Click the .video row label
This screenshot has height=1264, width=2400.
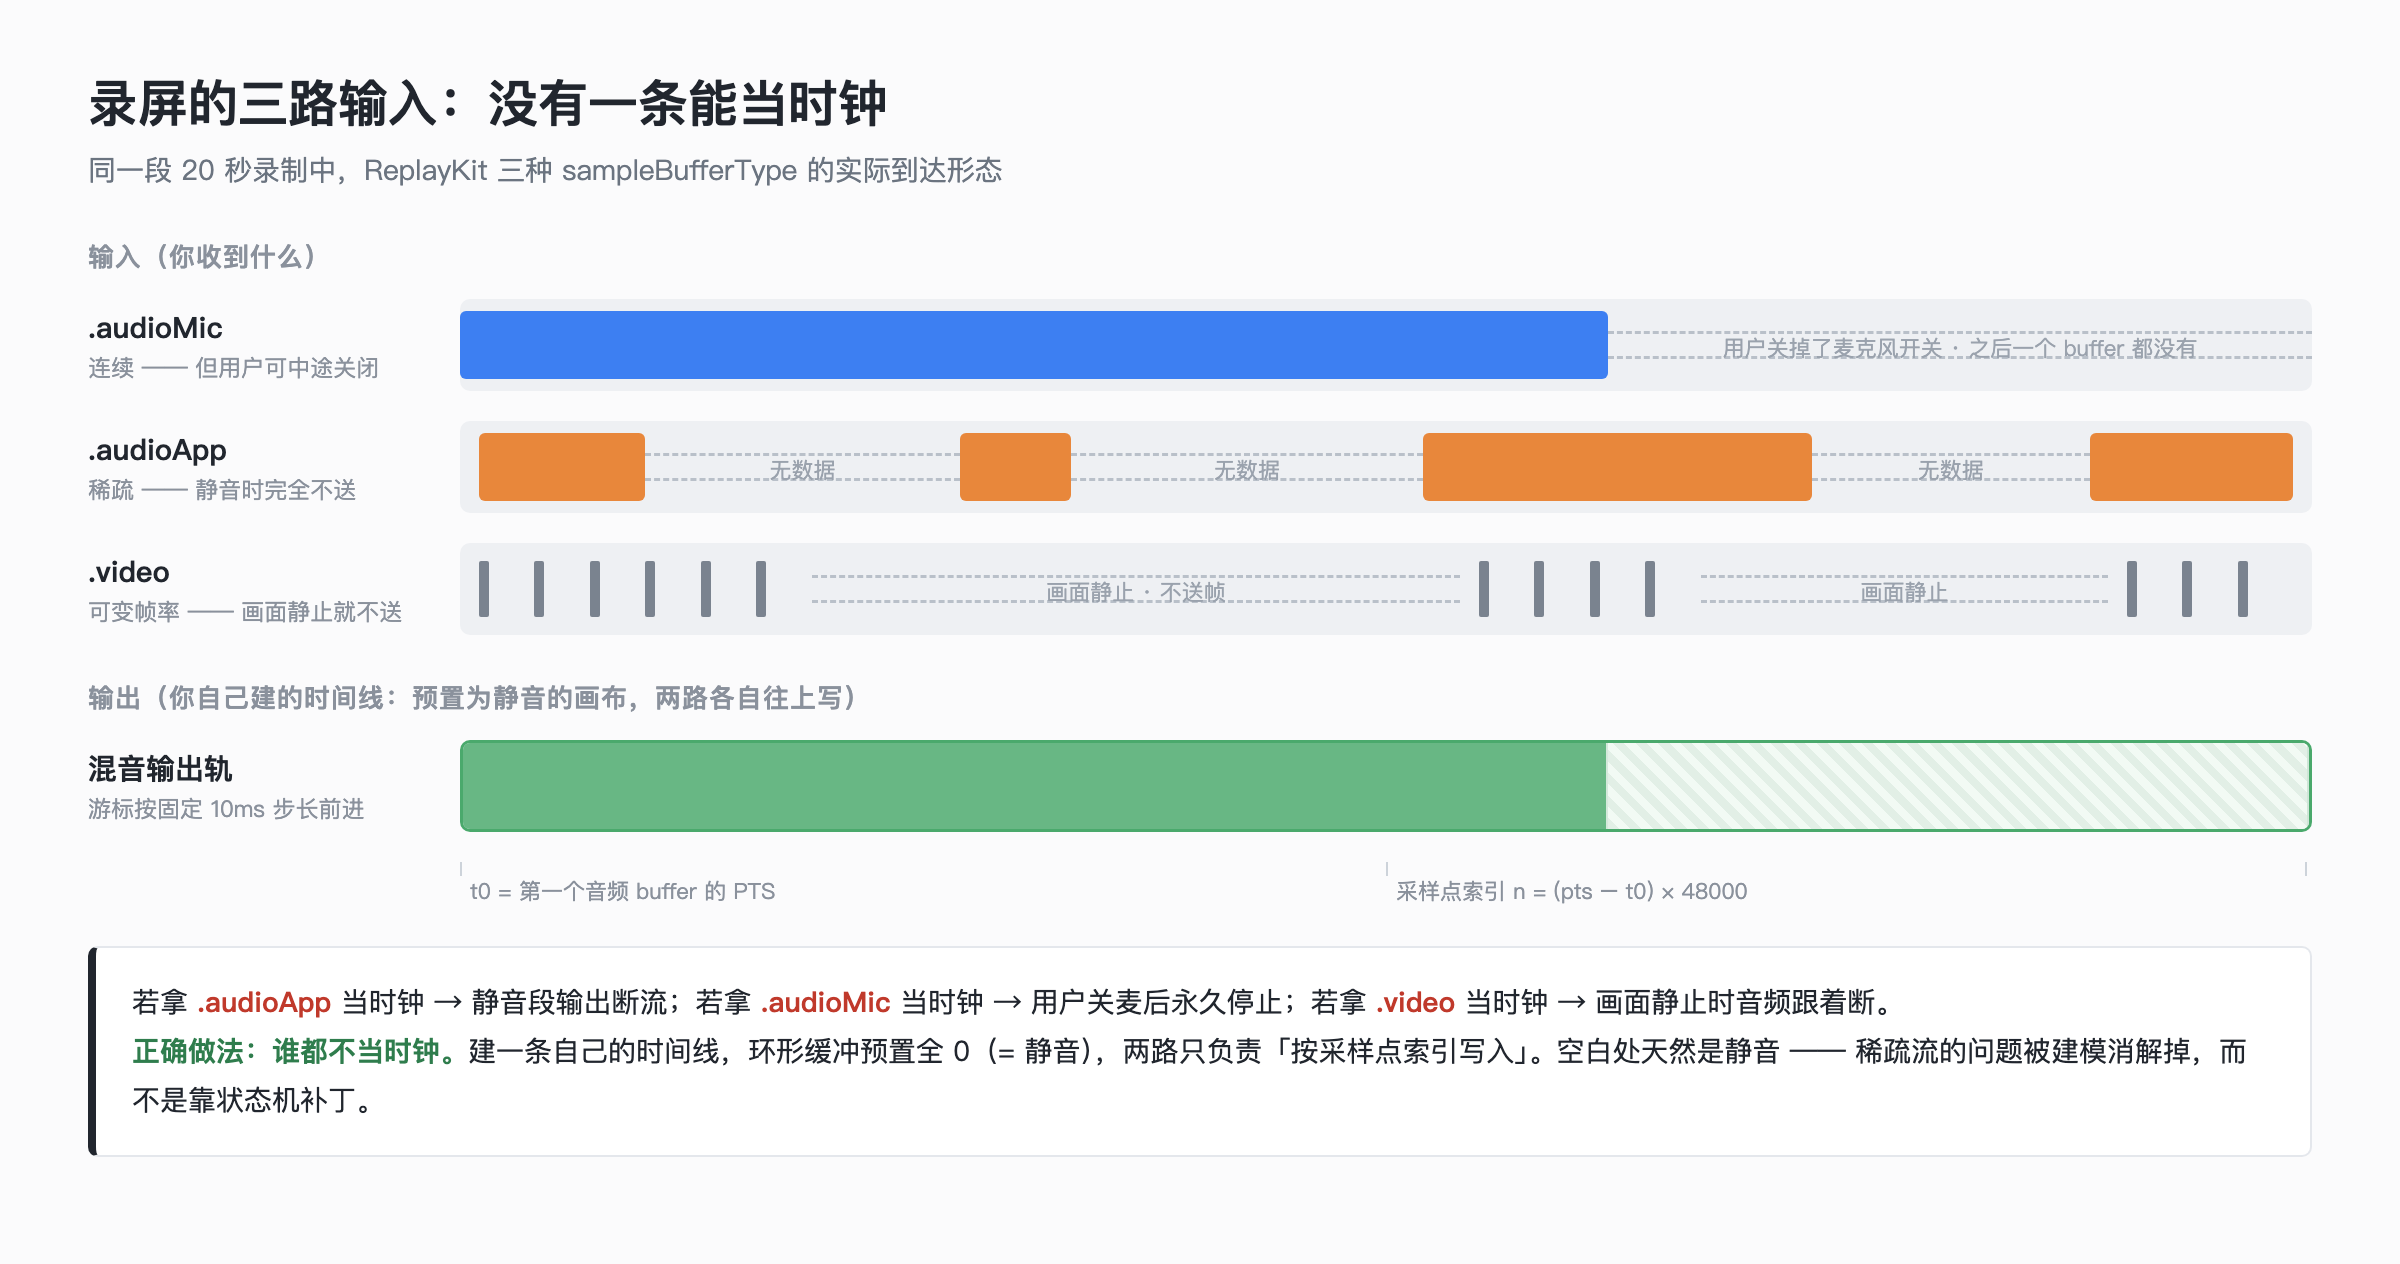tap(129, 572)
